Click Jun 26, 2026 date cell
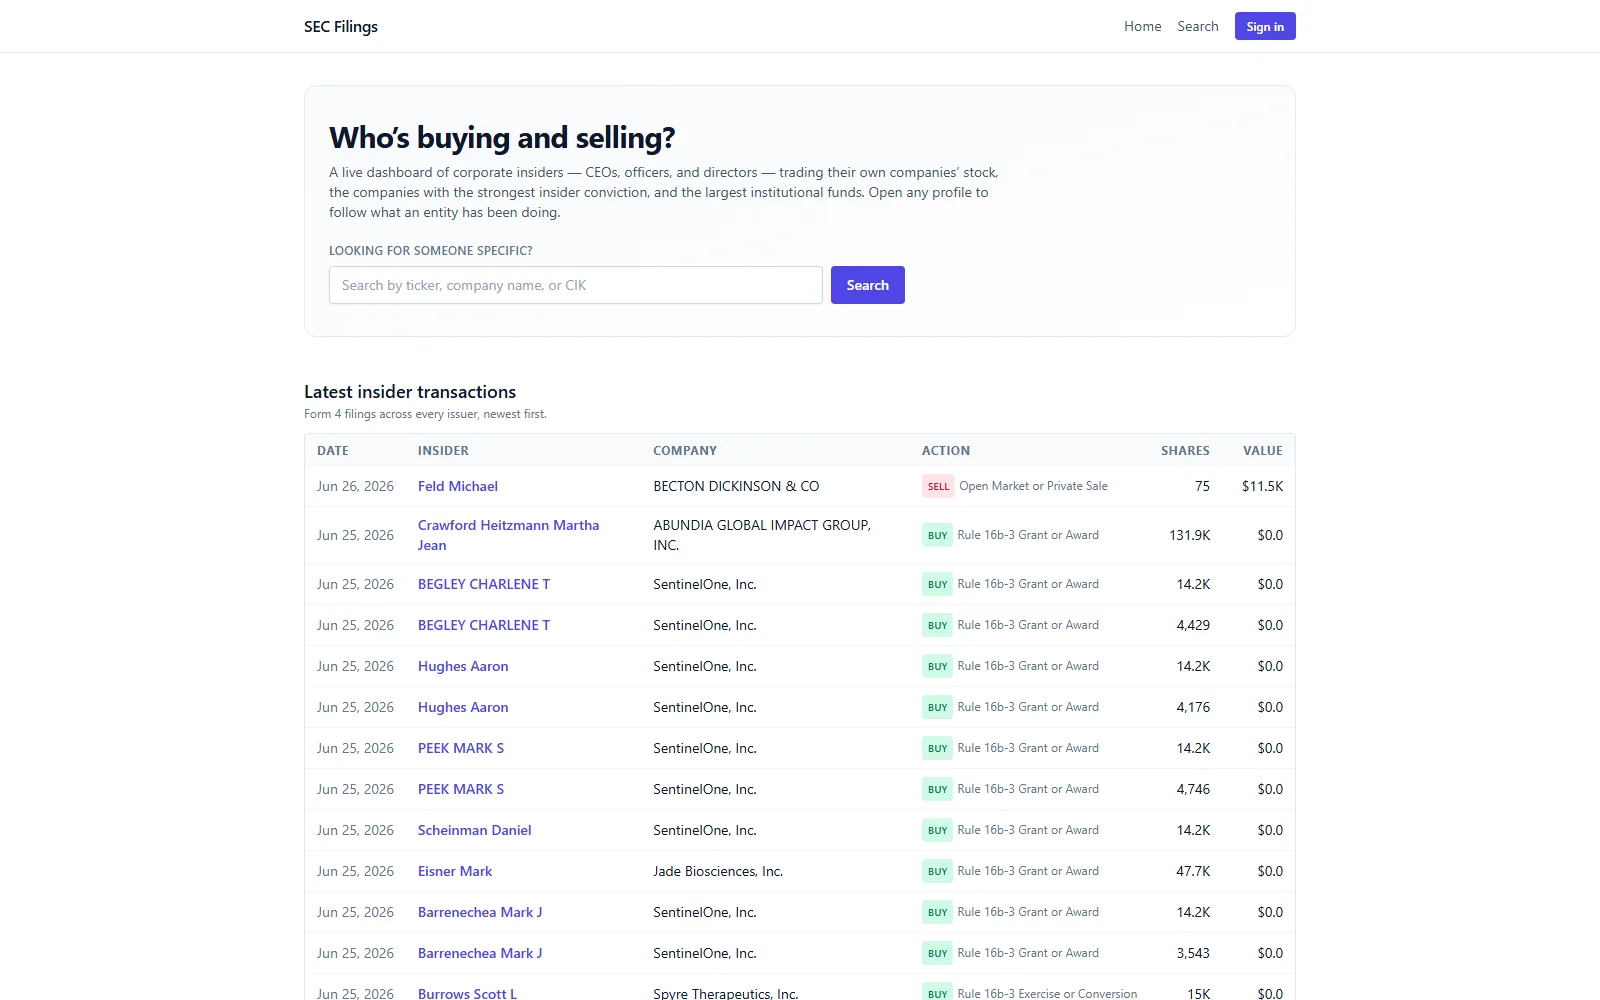The width and height of the screenshot is (1600, 1000). [355, 487]
